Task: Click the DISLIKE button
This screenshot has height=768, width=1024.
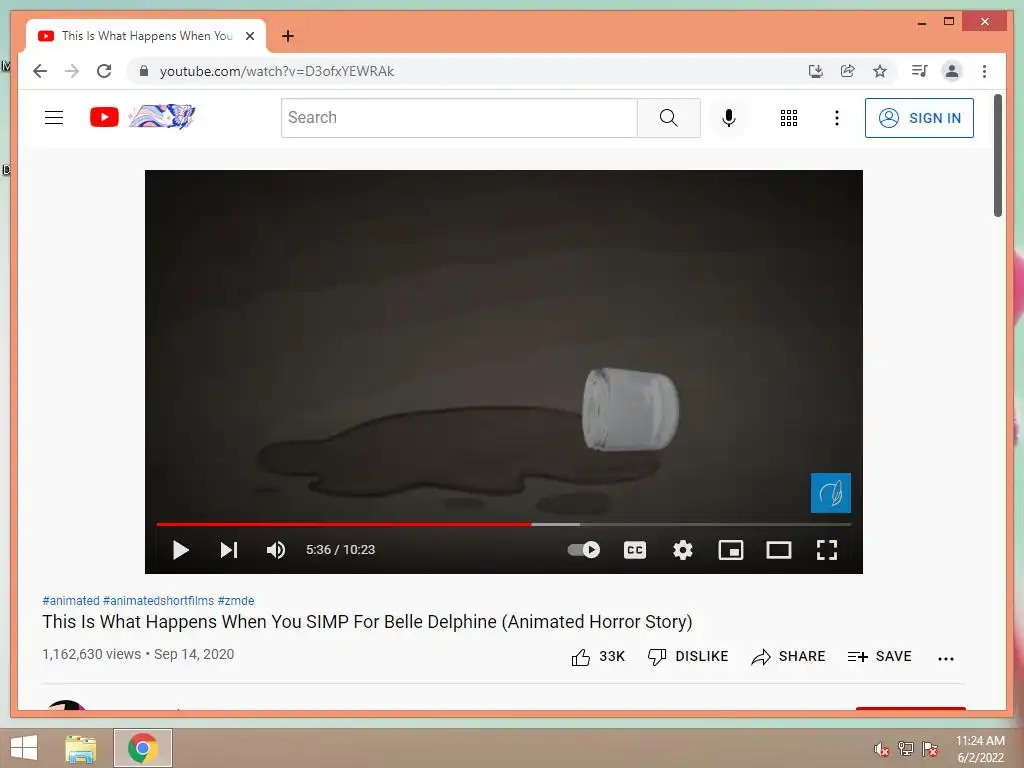Action: click(x=688, y=657)
